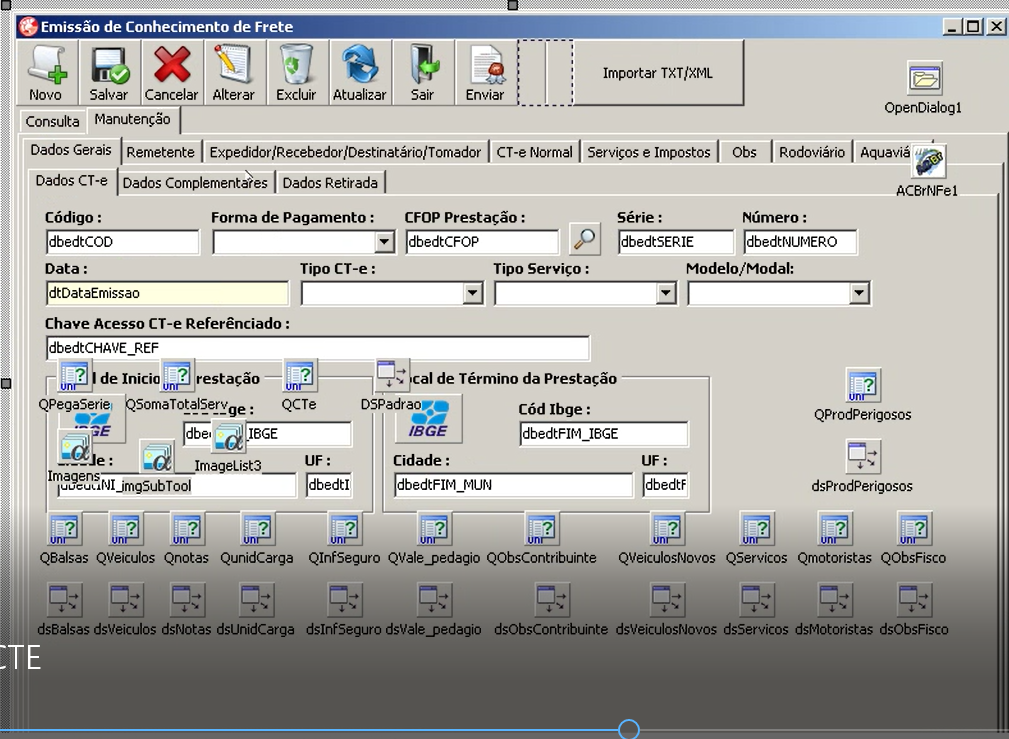Click the IBGE logo in Término group
The height and width of the screenshot is (739, 1009).
(x=429, y=419)
